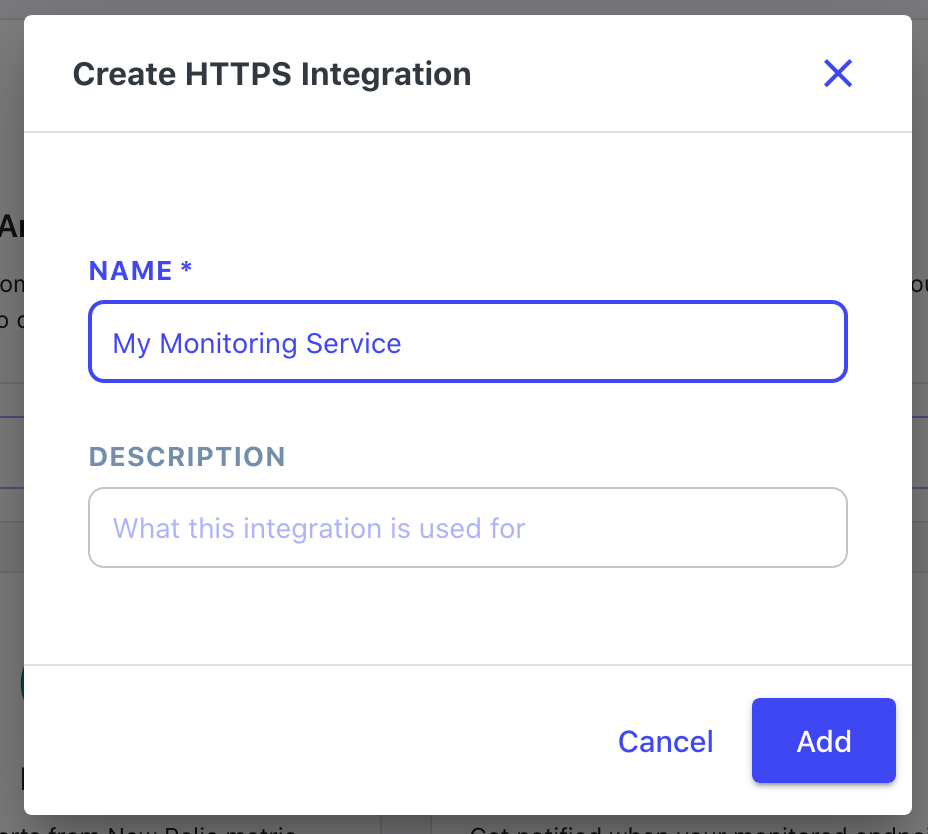Image resolution: width=928 pixels, height=834 pixels.
Task: Click Add to create the integration
Action: point(823,740)
